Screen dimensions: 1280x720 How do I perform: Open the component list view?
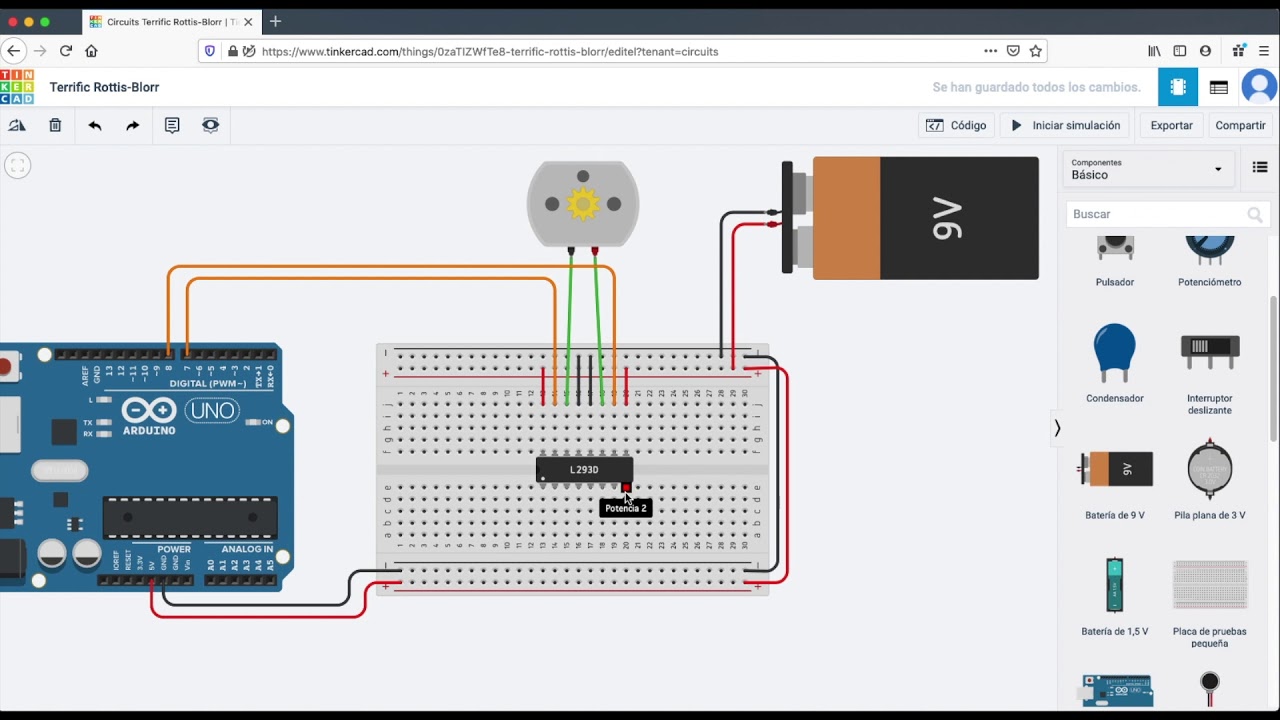(1218, 87)
